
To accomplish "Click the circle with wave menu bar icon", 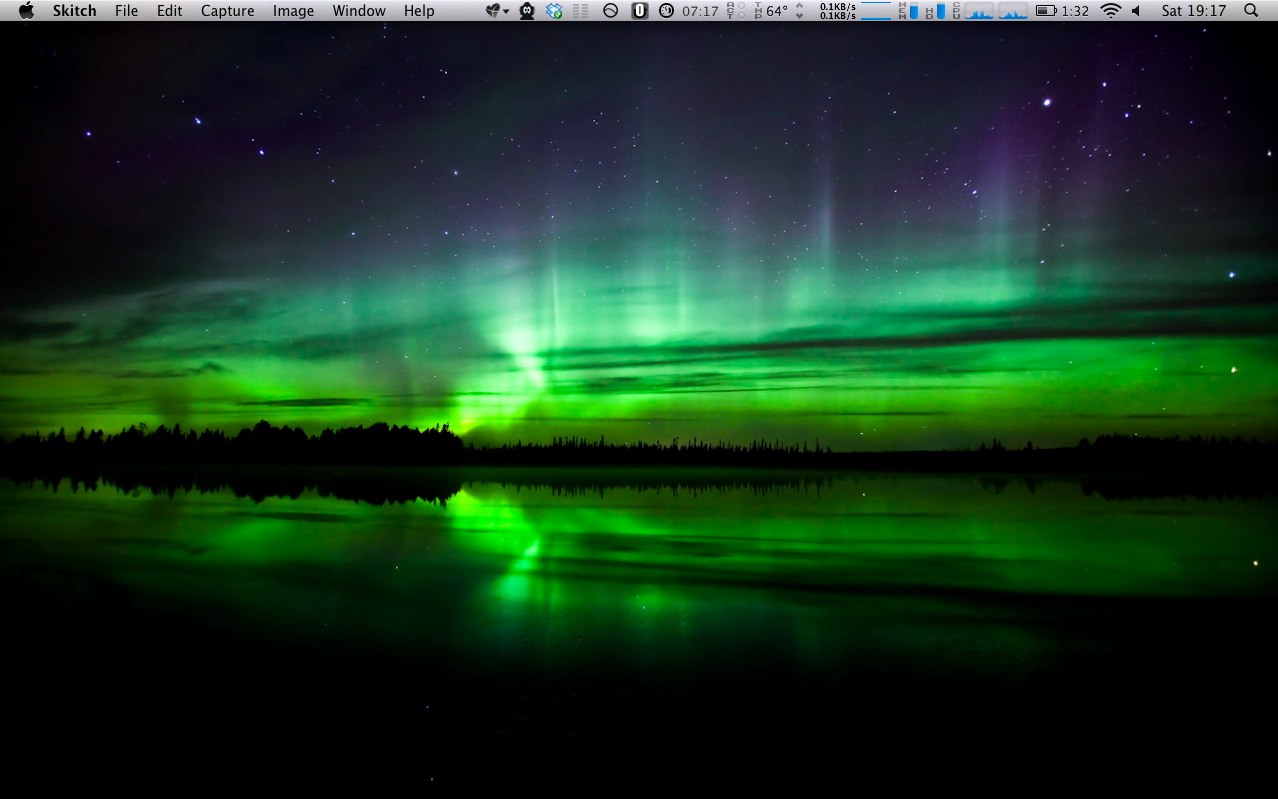I will coord(610,11).
